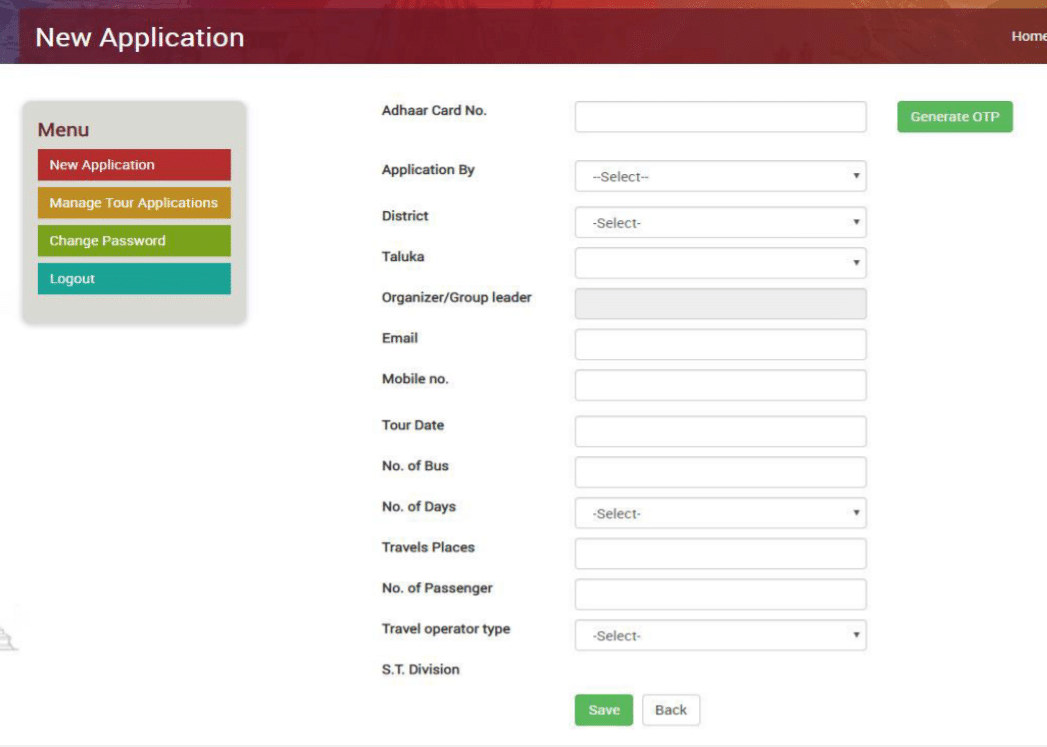Expand the Travel operator type dropdown

coord(720,635)
